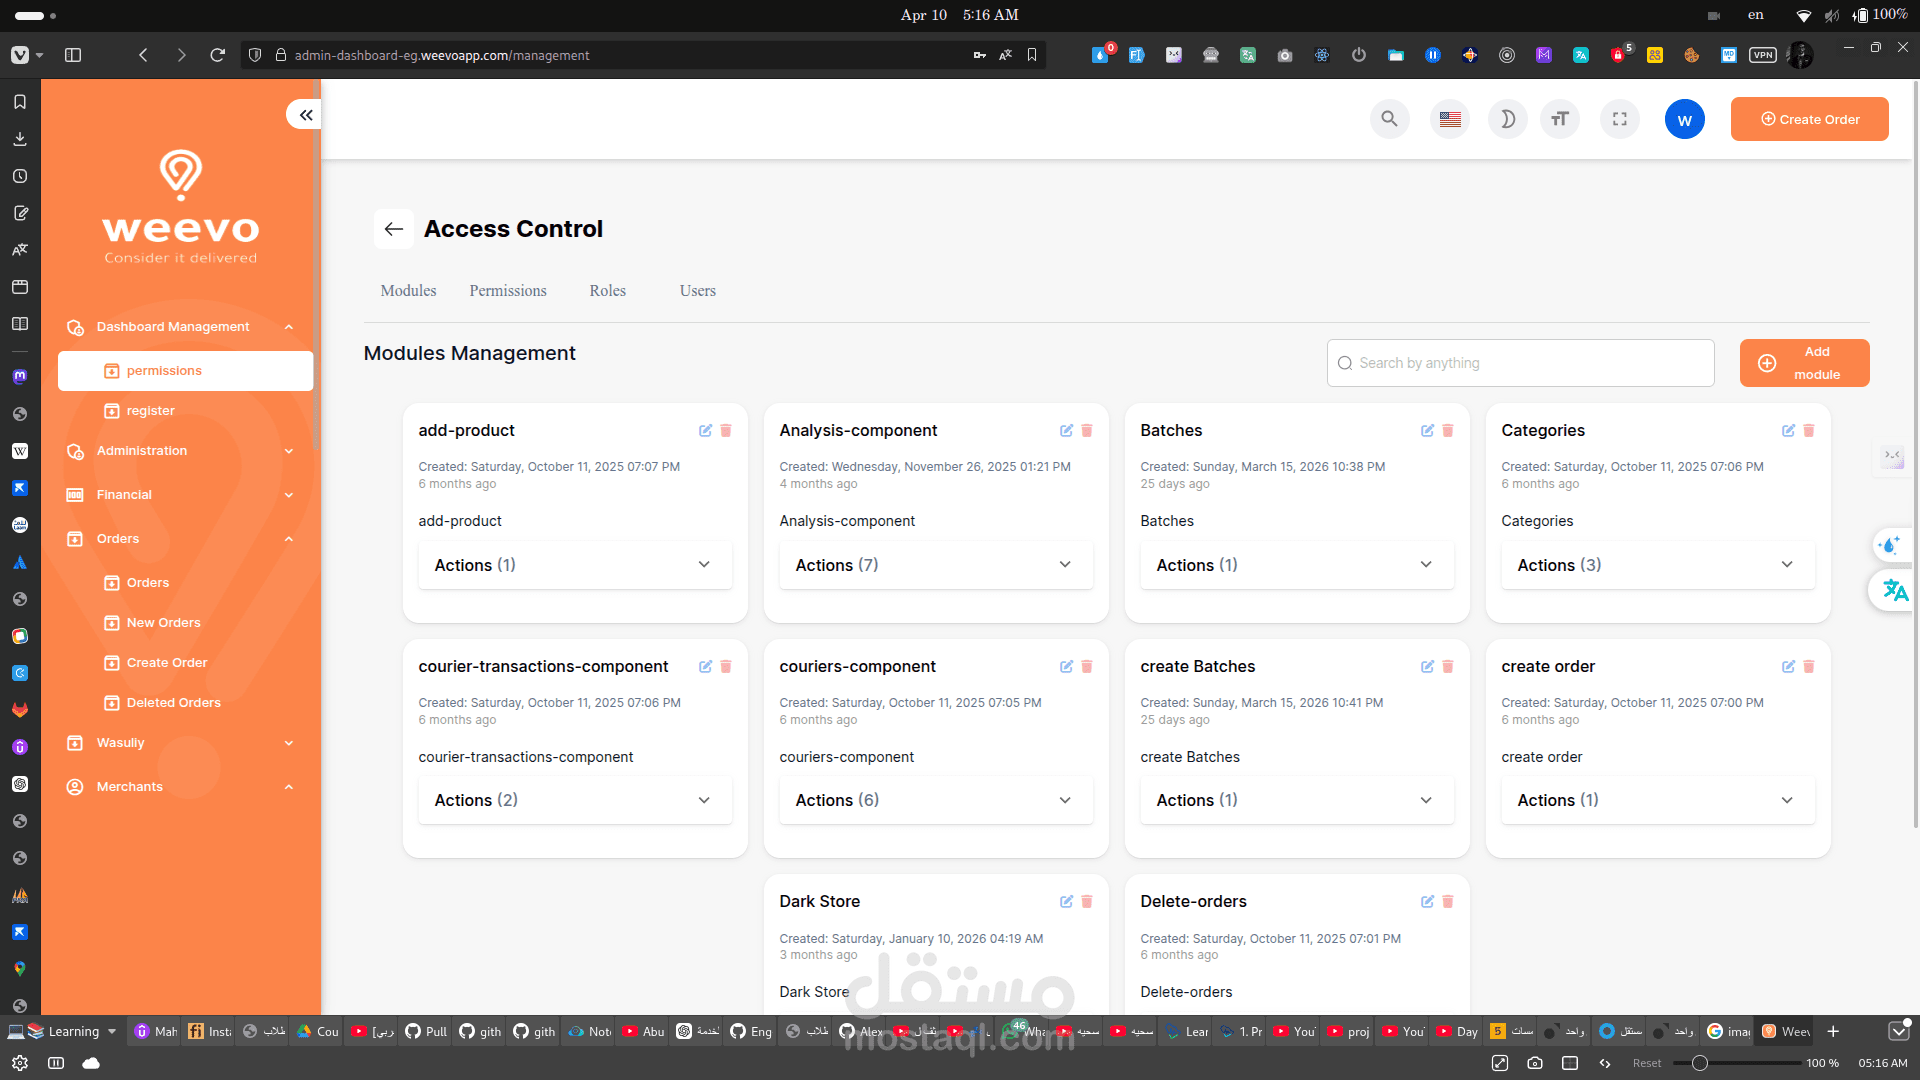The width and height of the screenshot is (1920, 1080).
Task: Click the US flag language icon
Action: pos(1450,119)
